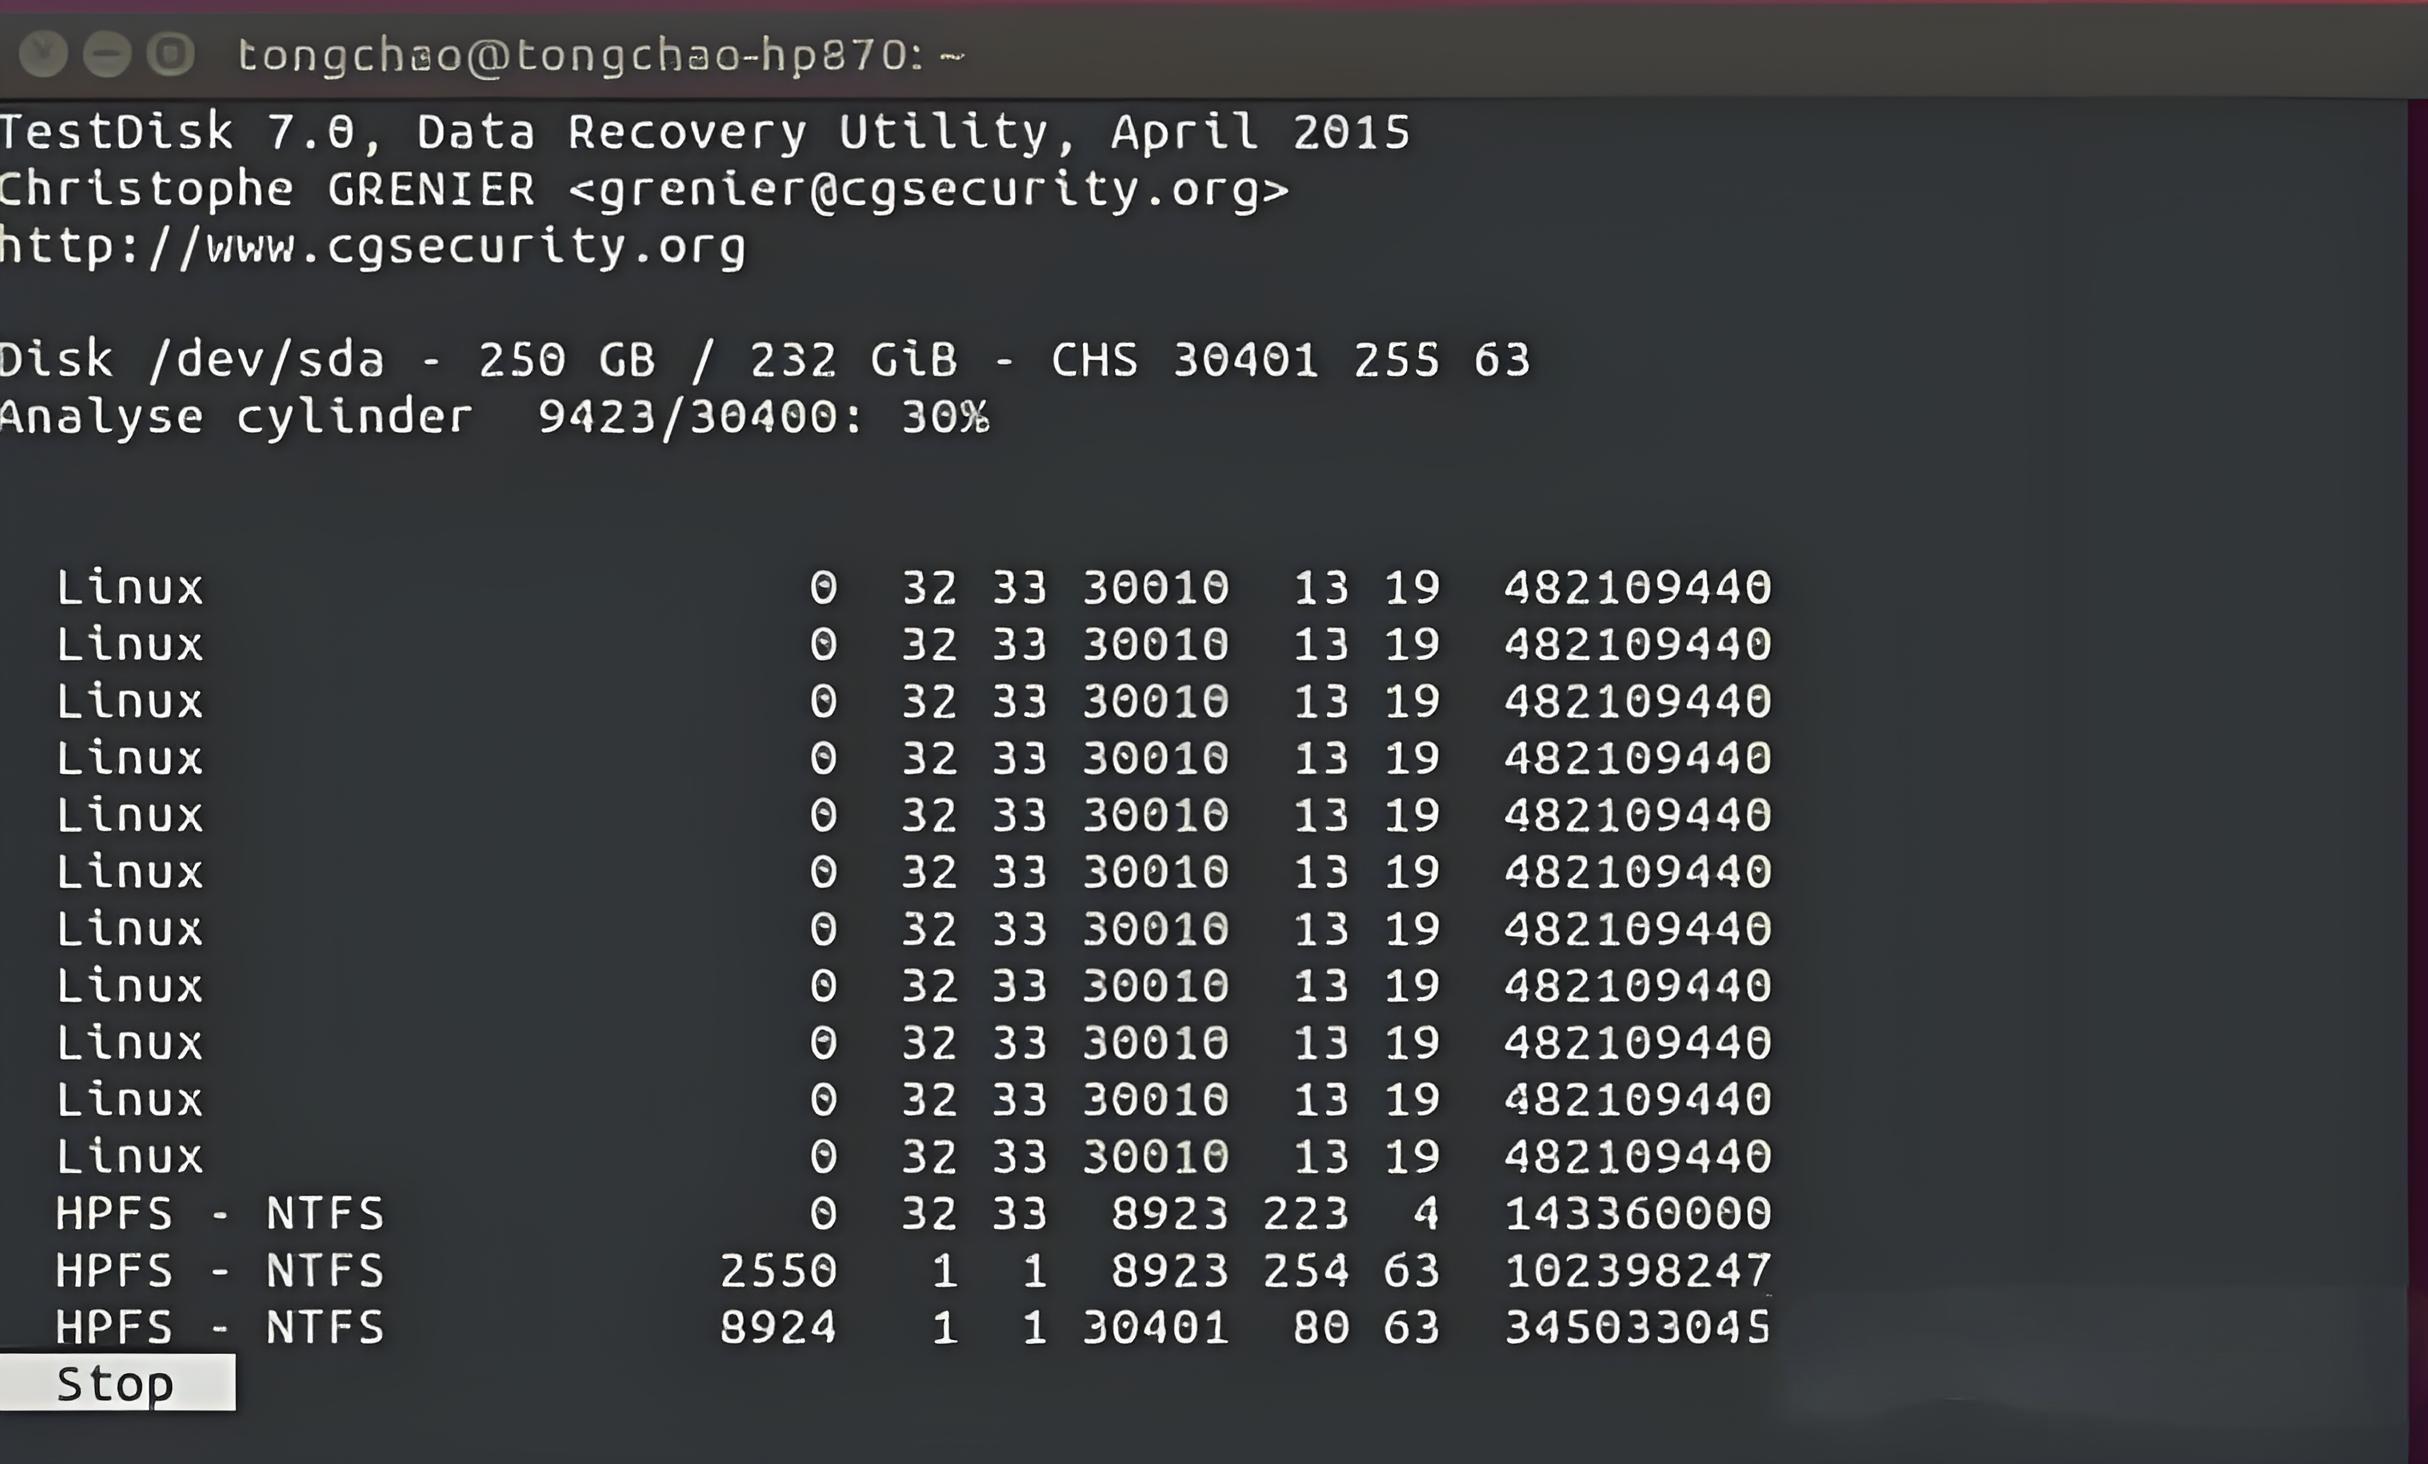Open the http://www.cgsecurity.org link
Viewport: 2428px width, 1464px height.
click(372, 246)
